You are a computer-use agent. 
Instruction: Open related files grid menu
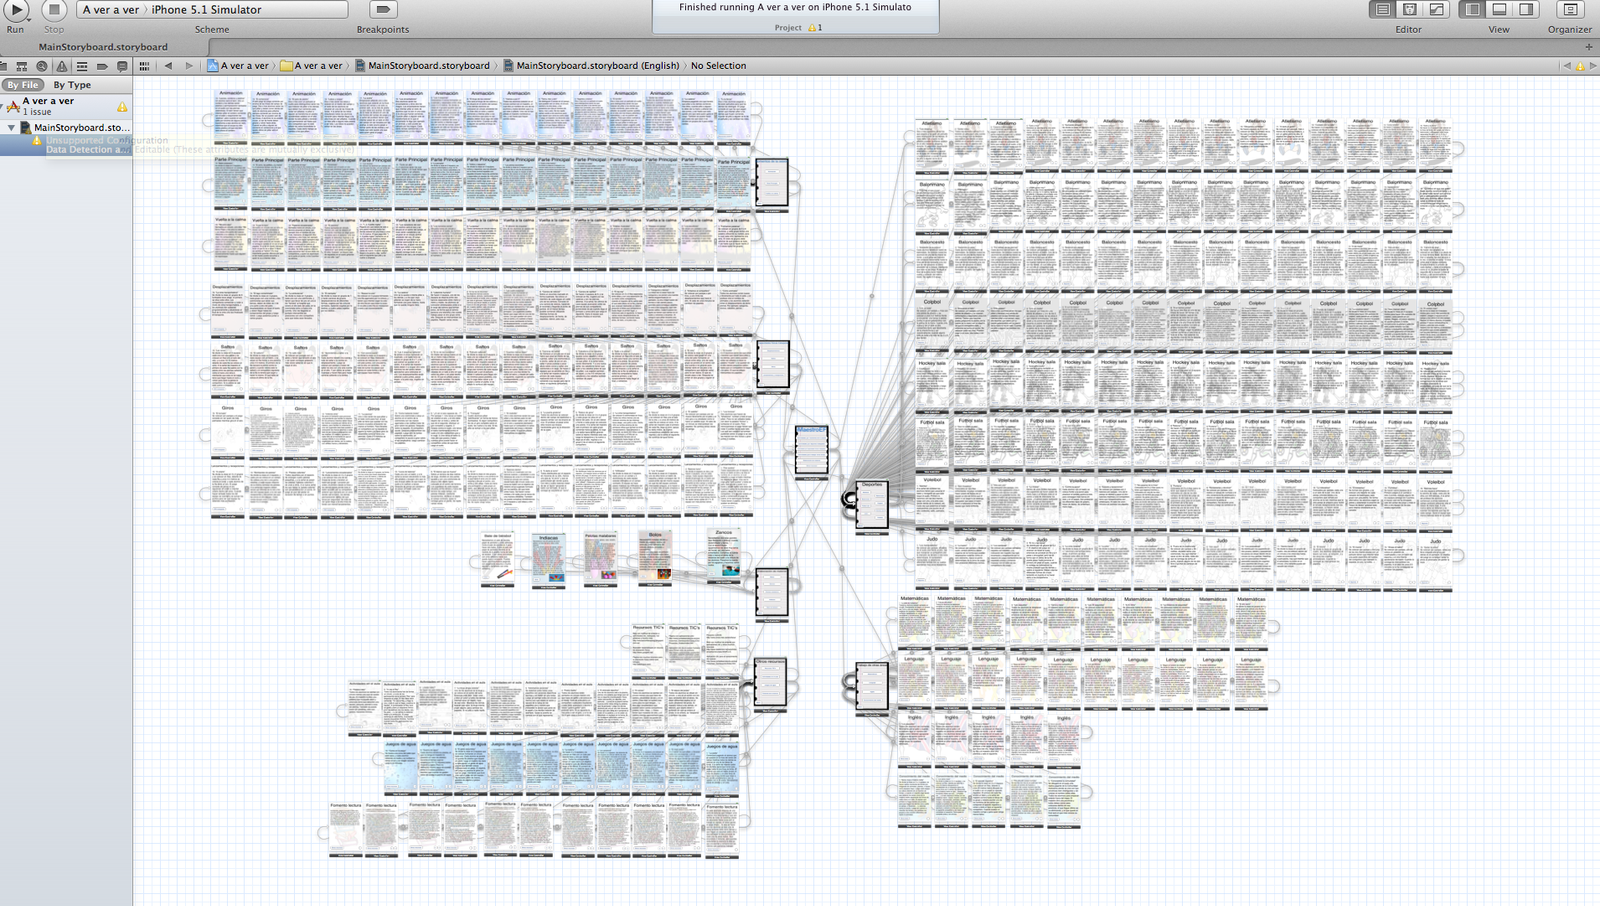[x=145, y=66]
